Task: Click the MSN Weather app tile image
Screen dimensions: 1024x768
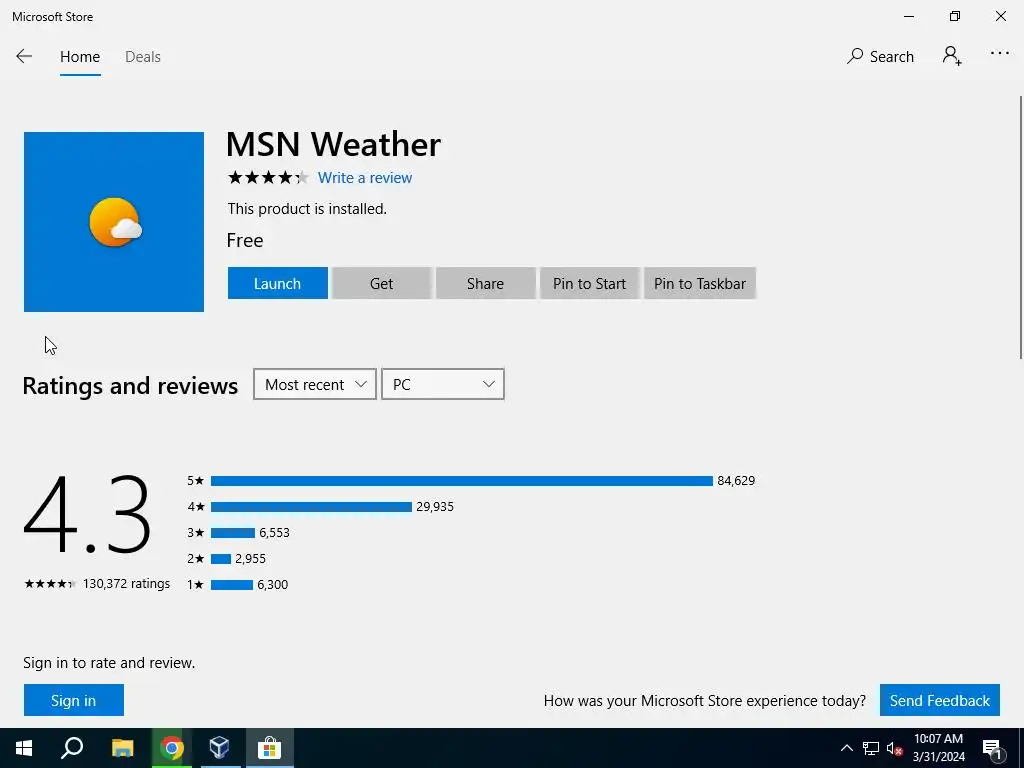Action: tap(114, 221)
